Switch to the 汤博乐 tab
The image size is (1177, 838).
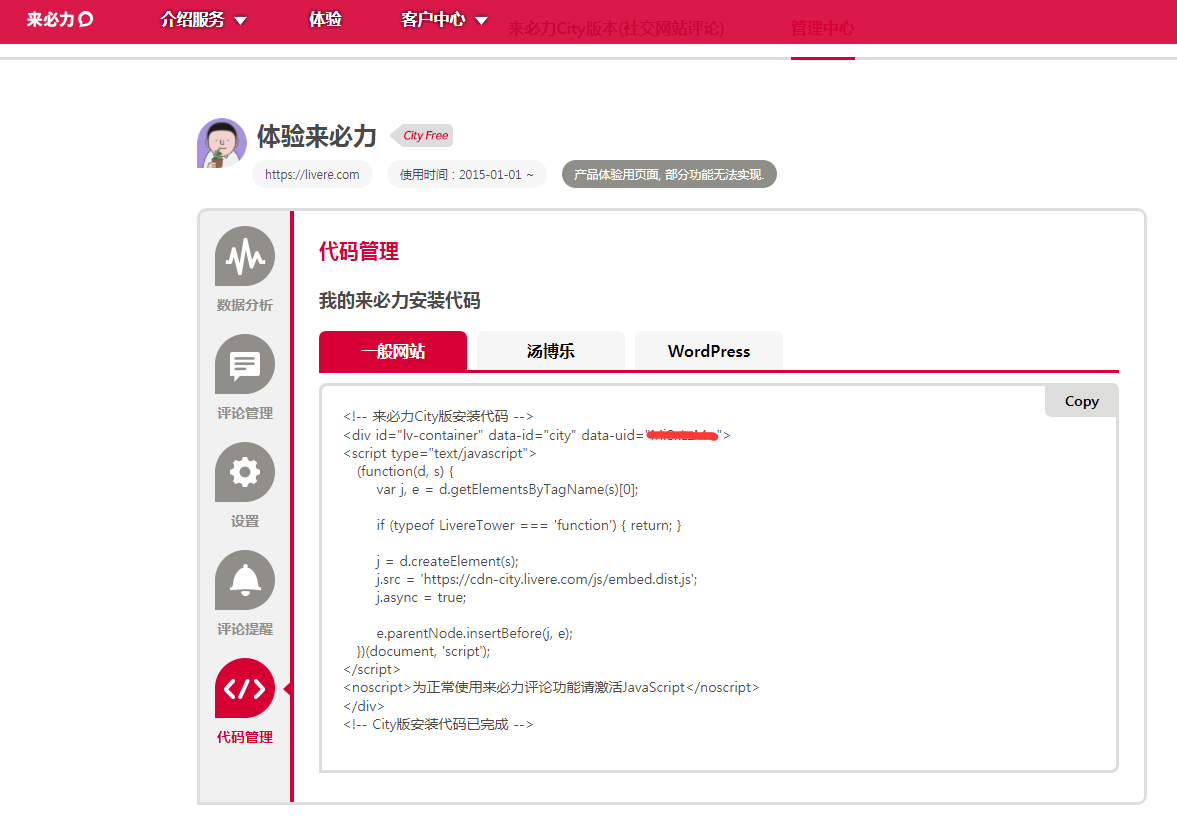coord(551,351)
